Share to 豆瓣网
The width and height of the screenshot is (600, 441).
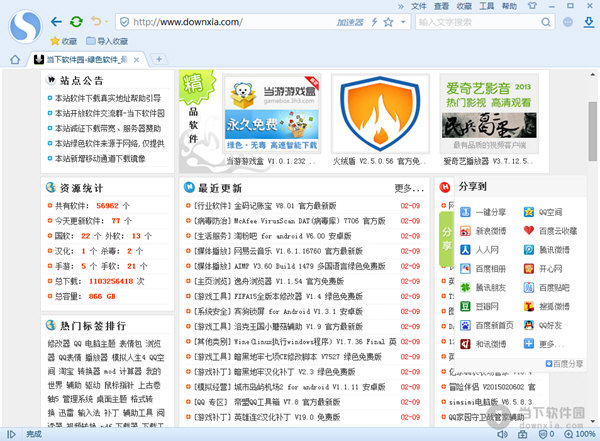[x=479, y=306]
